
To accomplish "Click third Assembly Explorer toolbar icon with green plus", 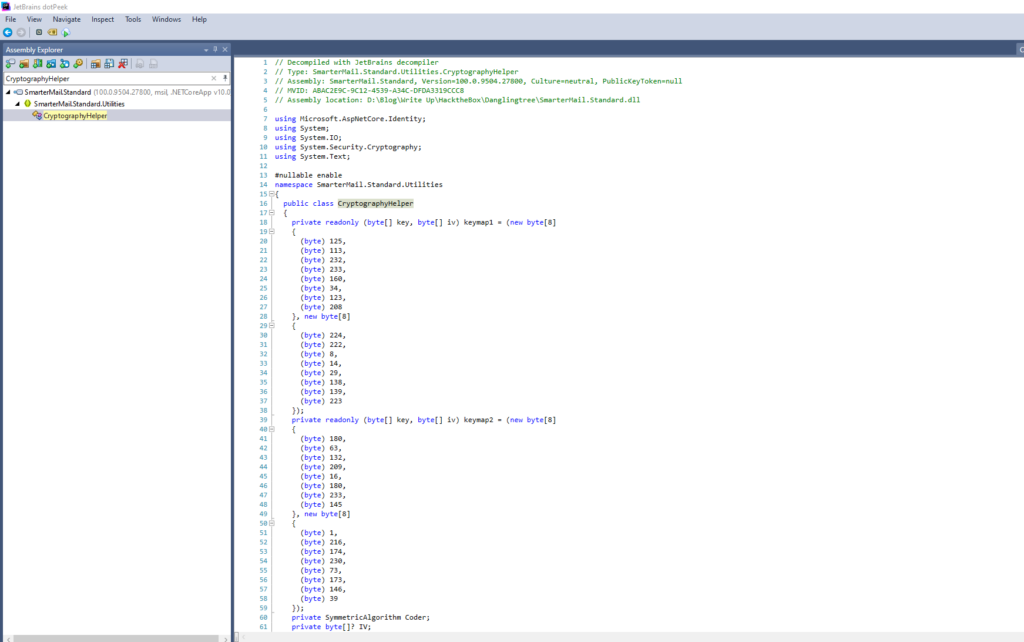I will coord(38,63).
